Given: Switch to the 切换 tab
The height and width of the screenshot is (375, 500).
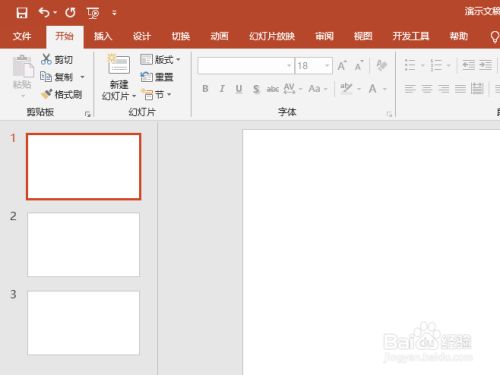Looking at the screenshot, I should 181,36.
